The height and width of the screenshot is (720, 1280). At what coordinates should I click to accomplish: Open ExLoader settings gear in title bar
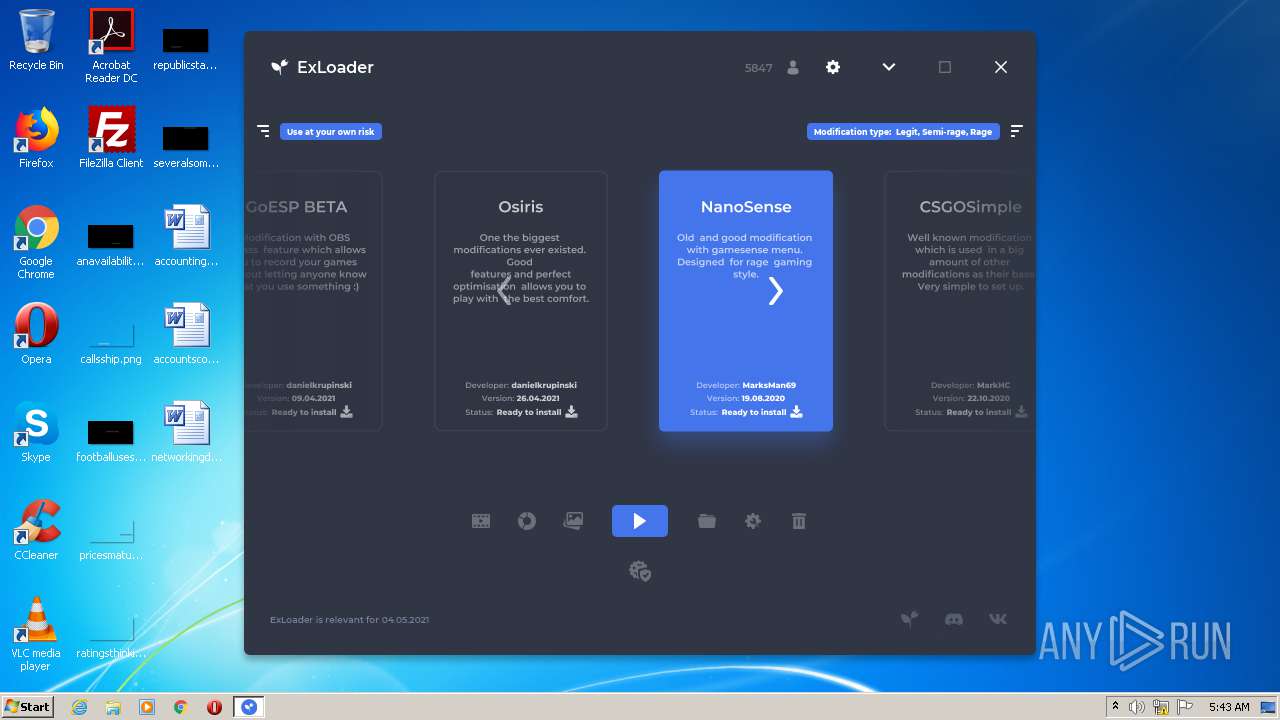tap(833, 67)
